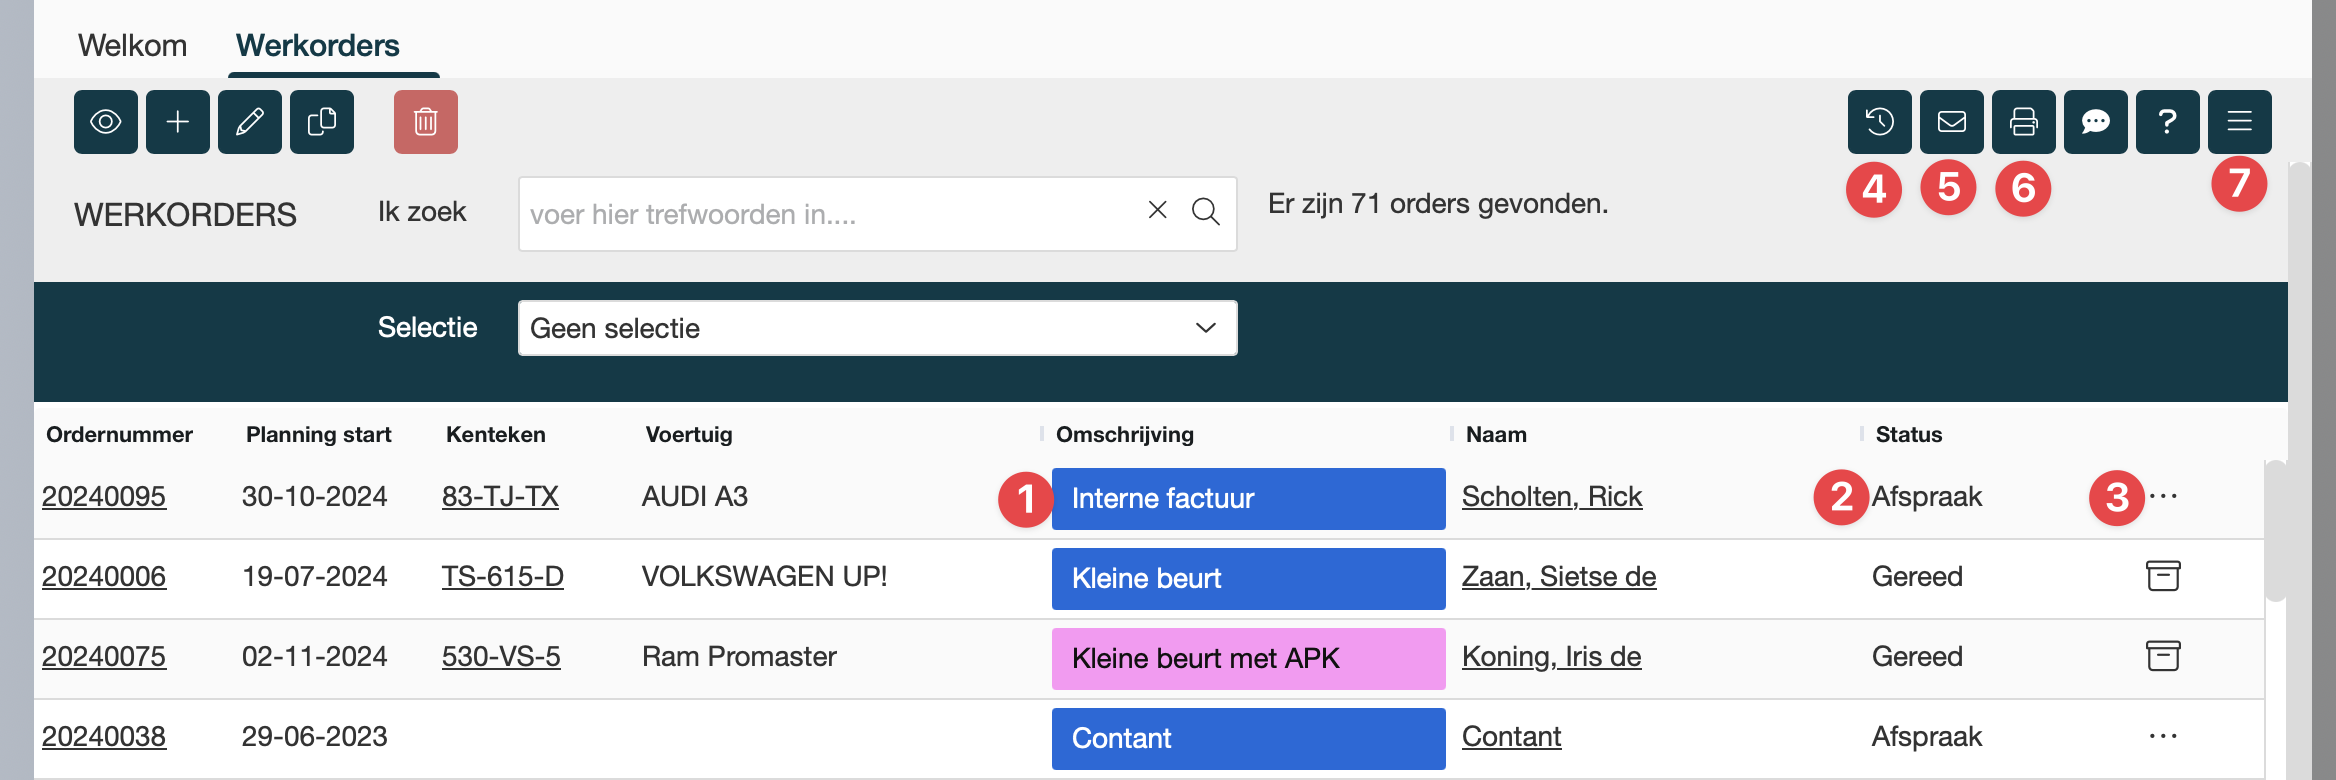Open customer Scholten, Rick link
Screen dimensions: 2336x780
(x=1552, y=497)
